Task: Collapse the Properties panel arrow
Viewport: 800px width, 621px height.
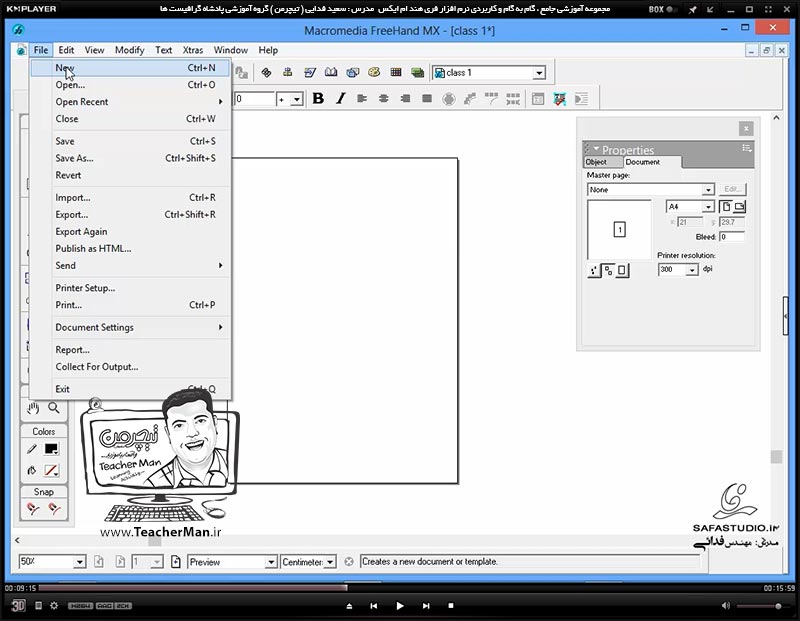Action: [596, 148]
